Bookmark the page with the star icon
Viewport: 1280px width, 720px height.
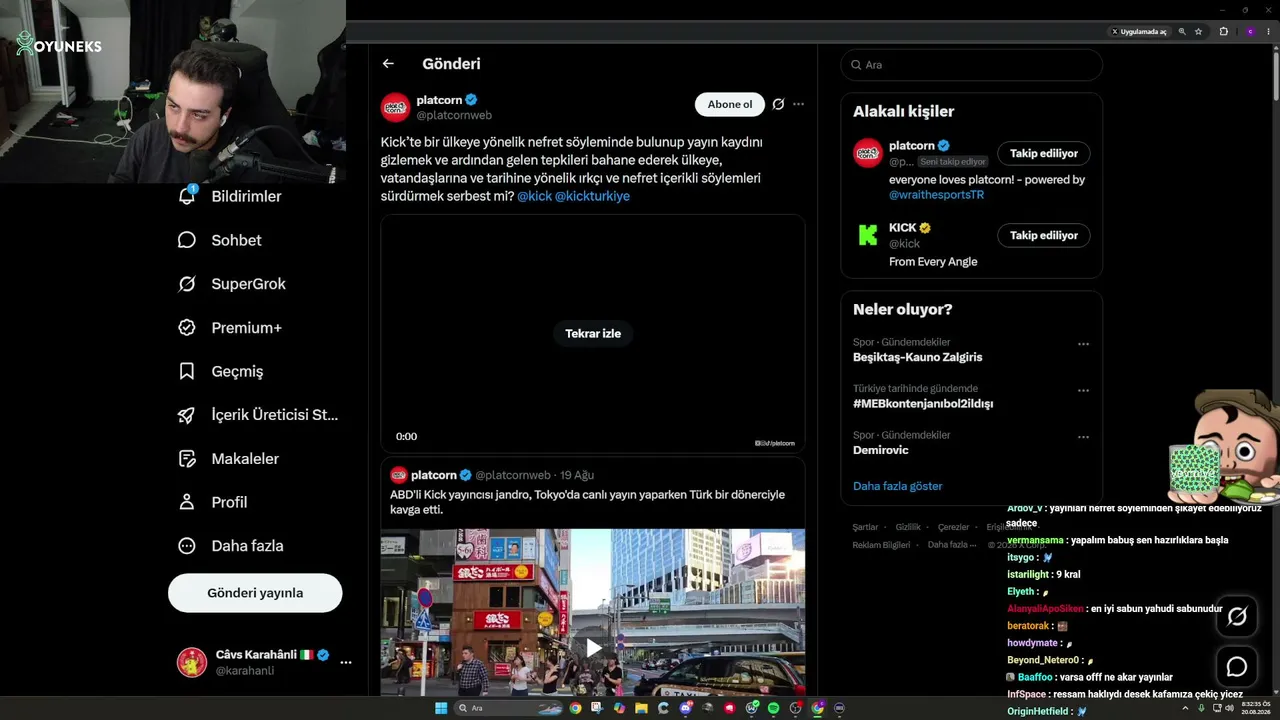pos(1198,32)
